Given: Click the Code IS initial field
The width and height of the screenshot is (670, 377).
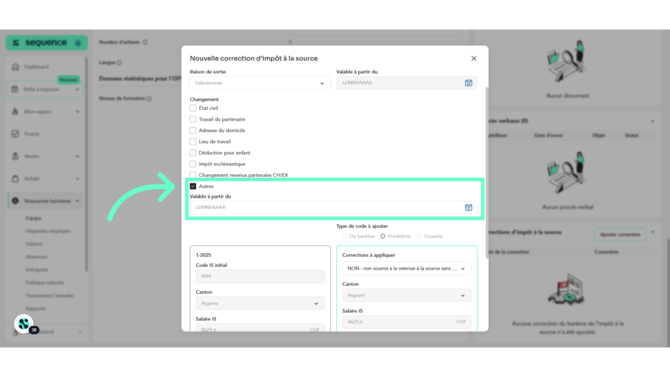Looking at the screenshot, I should (260, 276).
